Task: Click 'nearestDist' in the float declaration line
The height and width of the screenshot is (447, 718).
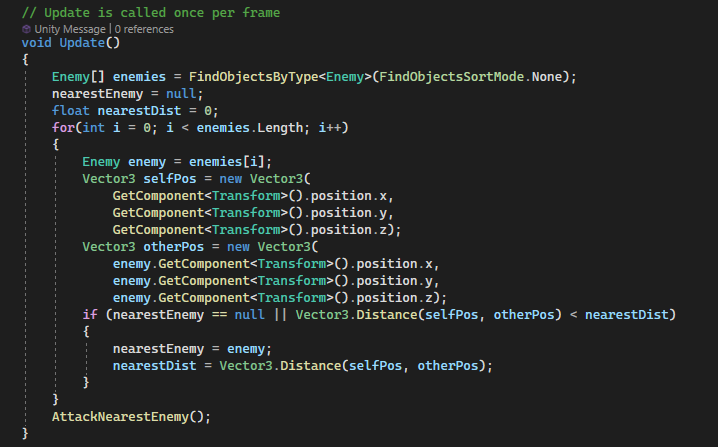Action: pos(139,111)
